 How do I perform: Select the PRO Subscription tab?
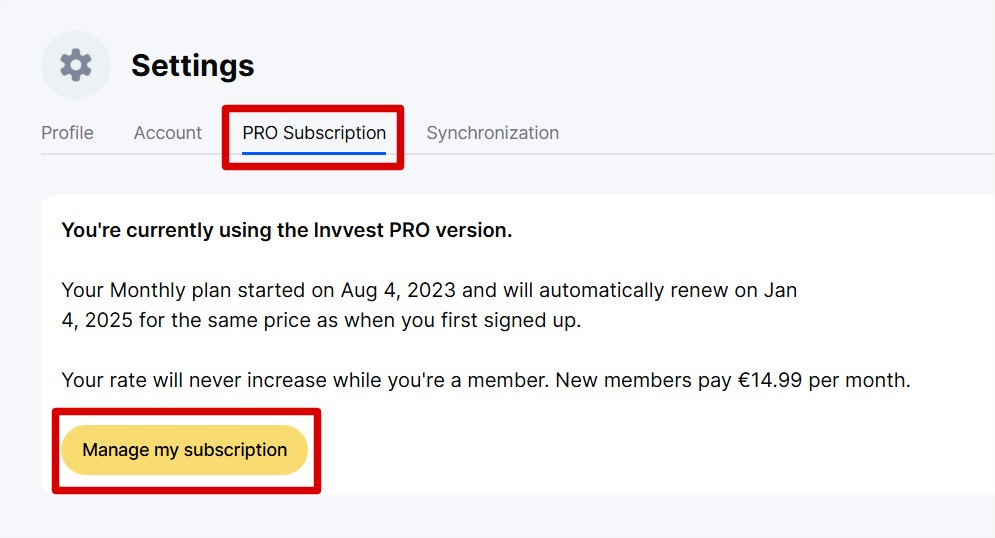(314, 133)
